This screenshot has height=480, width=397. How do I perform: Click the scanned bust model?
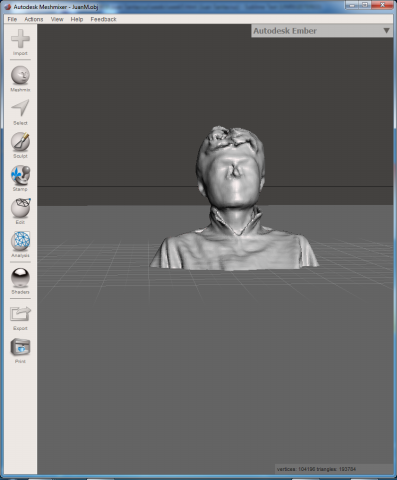click(x=234, y=198)
